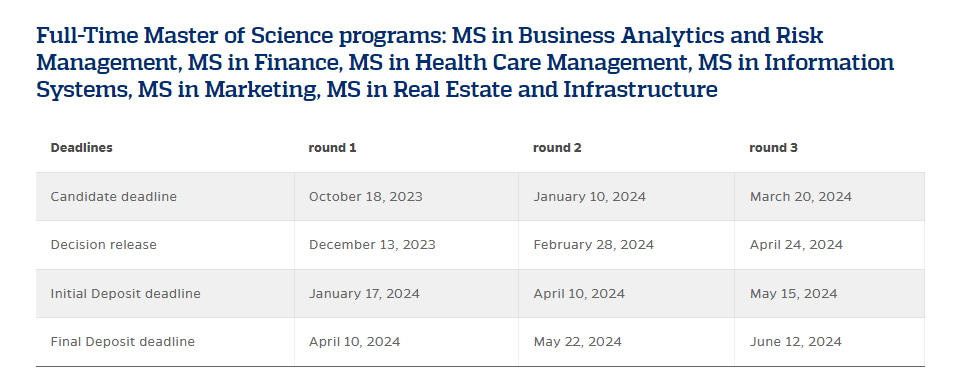Click the round 1 column header

click(x=332, y=148)
